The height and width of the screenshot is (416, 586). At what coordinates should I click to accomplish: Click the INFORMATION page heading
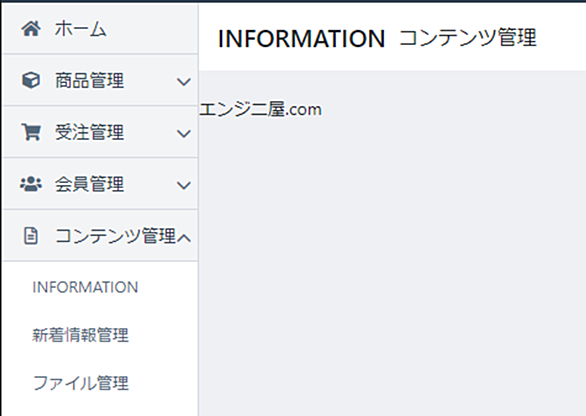click(x=301, y=38)
